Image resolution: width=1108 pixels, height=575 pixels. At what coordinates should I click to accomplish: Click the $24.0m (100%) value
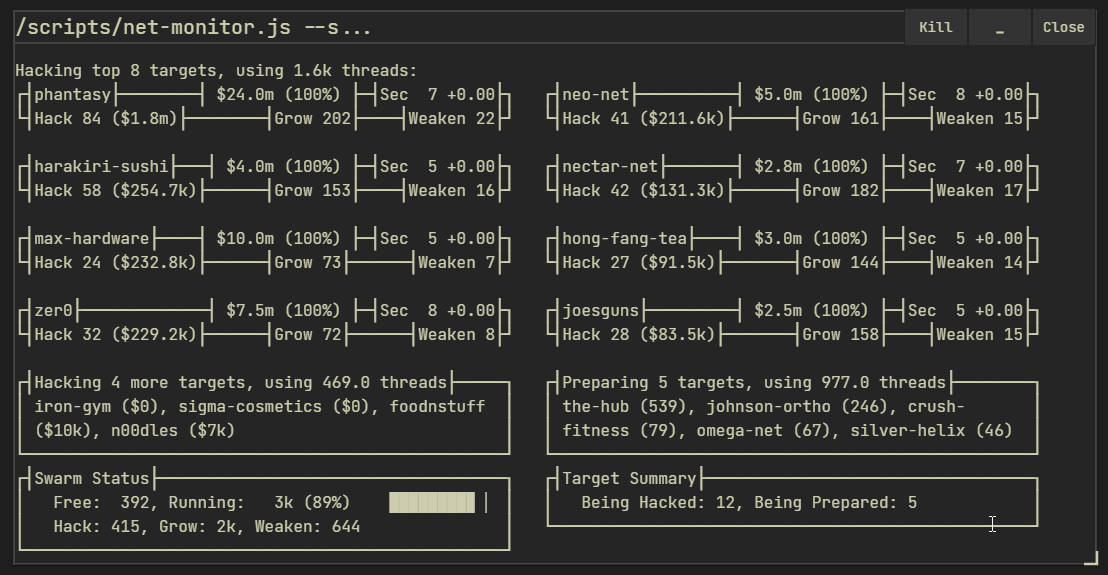click(x=278, y=95)
